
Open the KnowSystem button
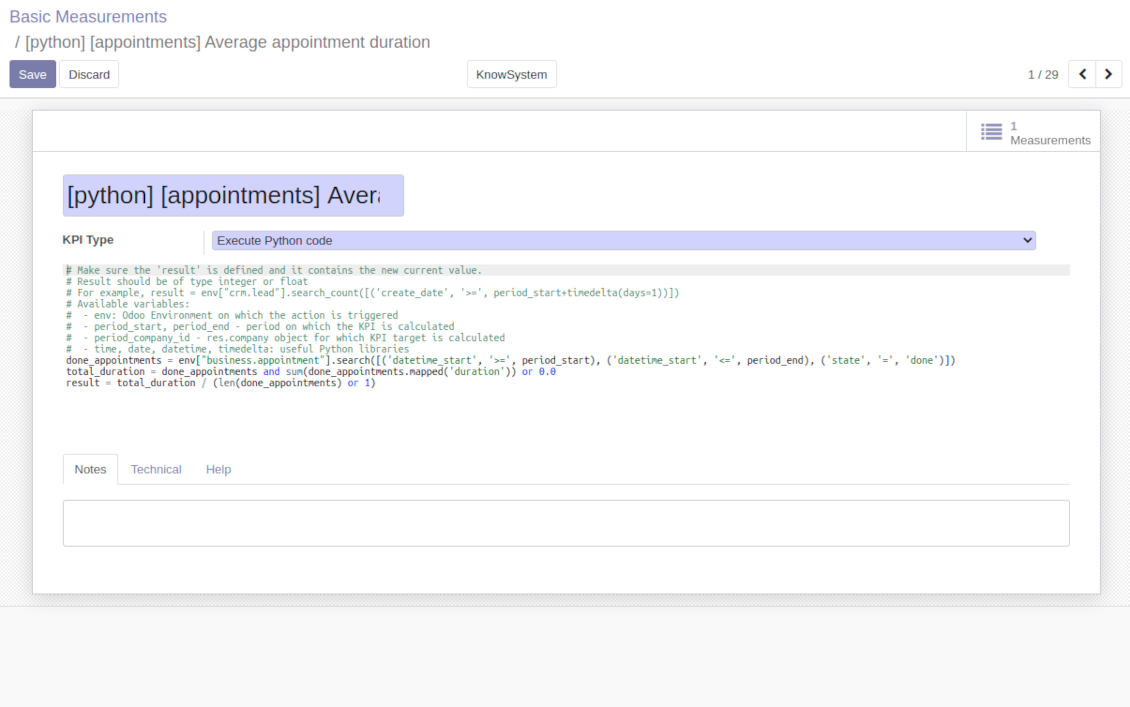click(x=512, y=74)
